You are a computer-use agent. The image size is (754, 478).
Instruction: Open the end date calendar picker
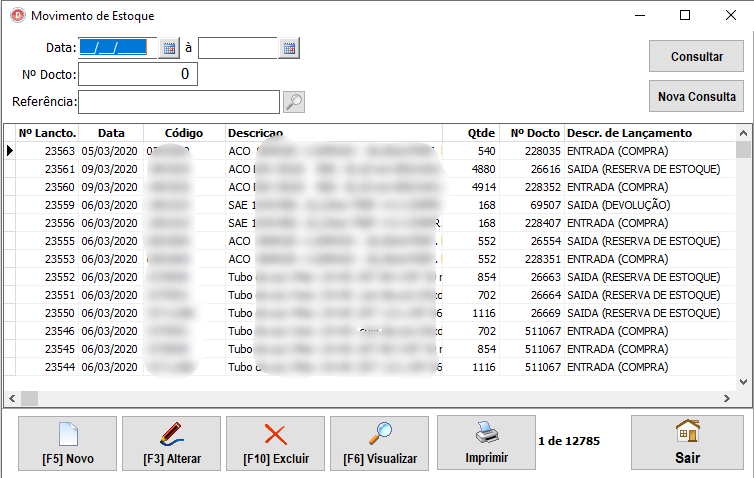pos(289,48)
